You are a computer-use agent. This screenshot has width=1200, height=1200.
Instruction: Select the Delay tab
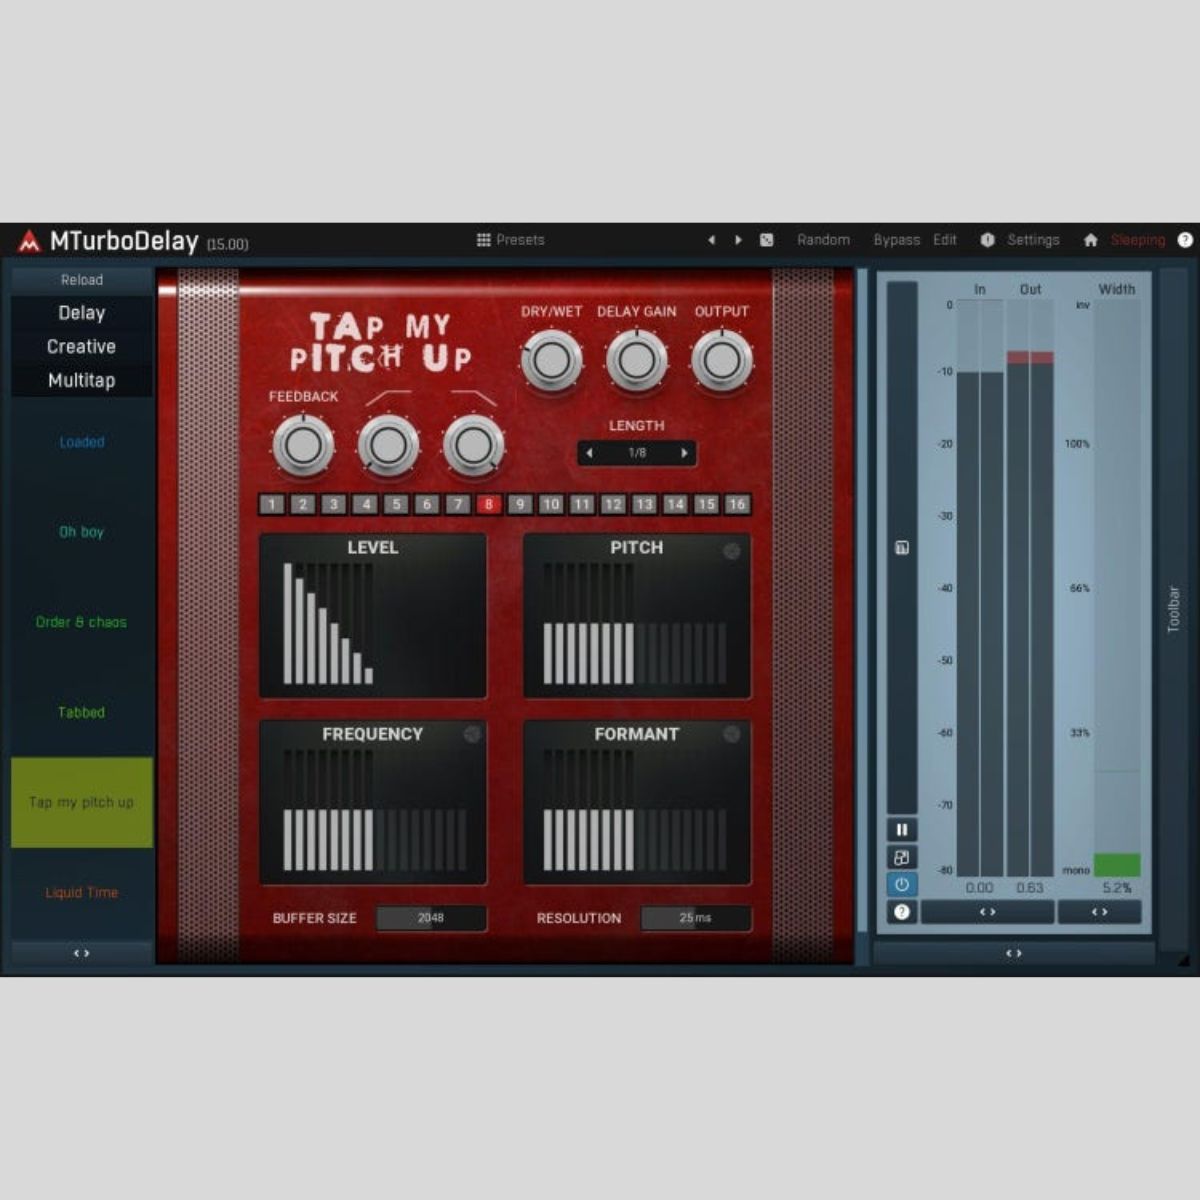coord(82,313)
